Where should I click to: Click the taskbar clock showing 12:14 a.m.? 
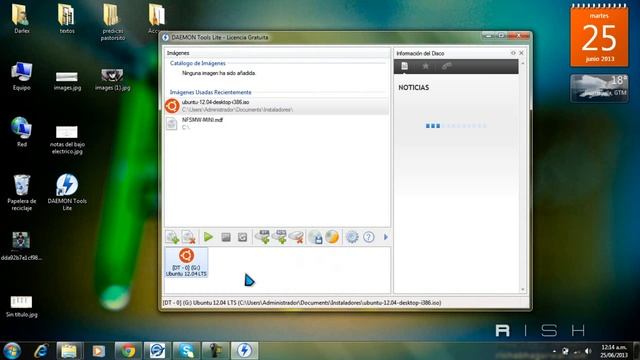point(613,351)
